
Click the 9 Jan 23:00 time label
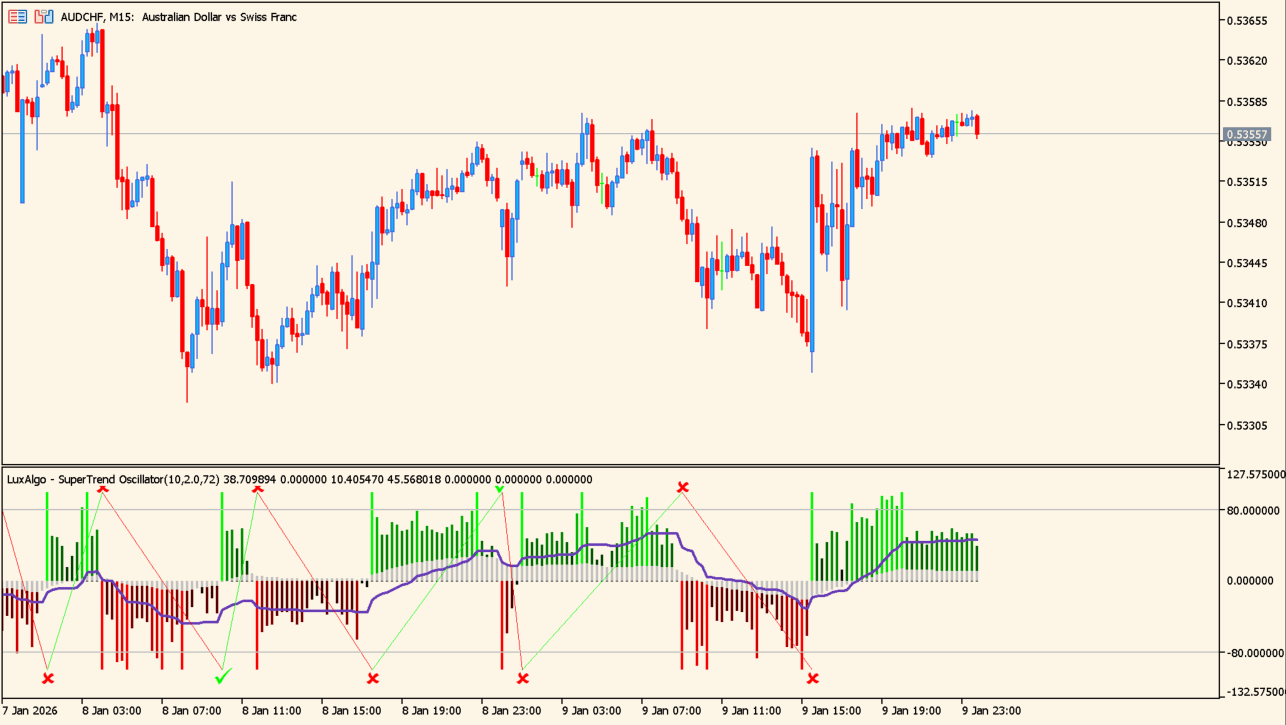click(991, 711)
